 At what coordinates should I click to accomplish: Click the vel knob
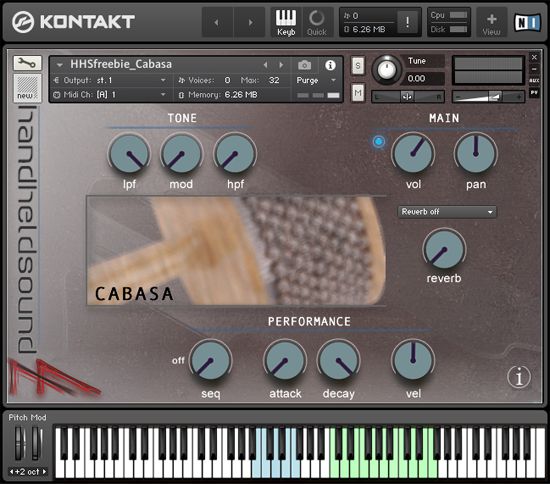coord(413,360)
